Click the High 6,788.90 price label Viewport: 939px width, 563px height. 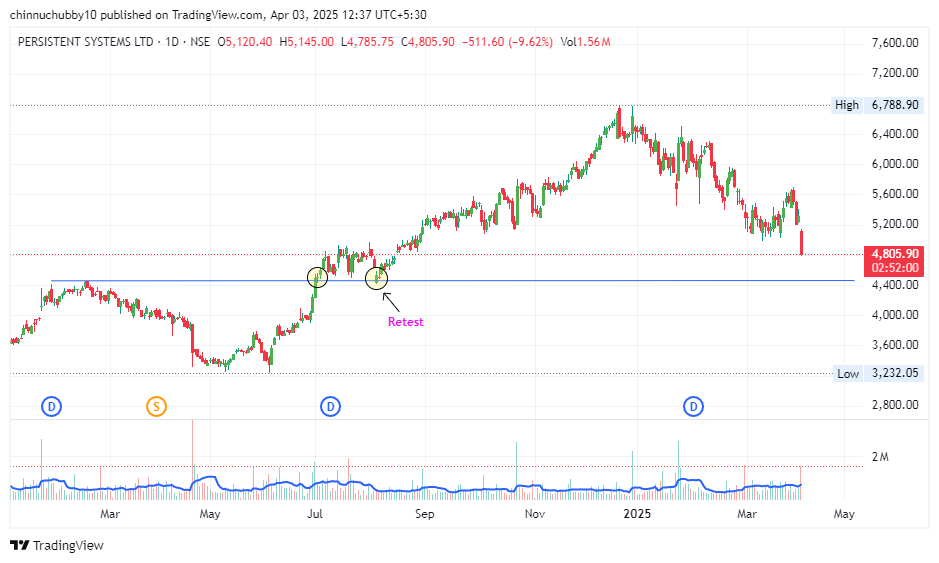[x=877, y=105]
